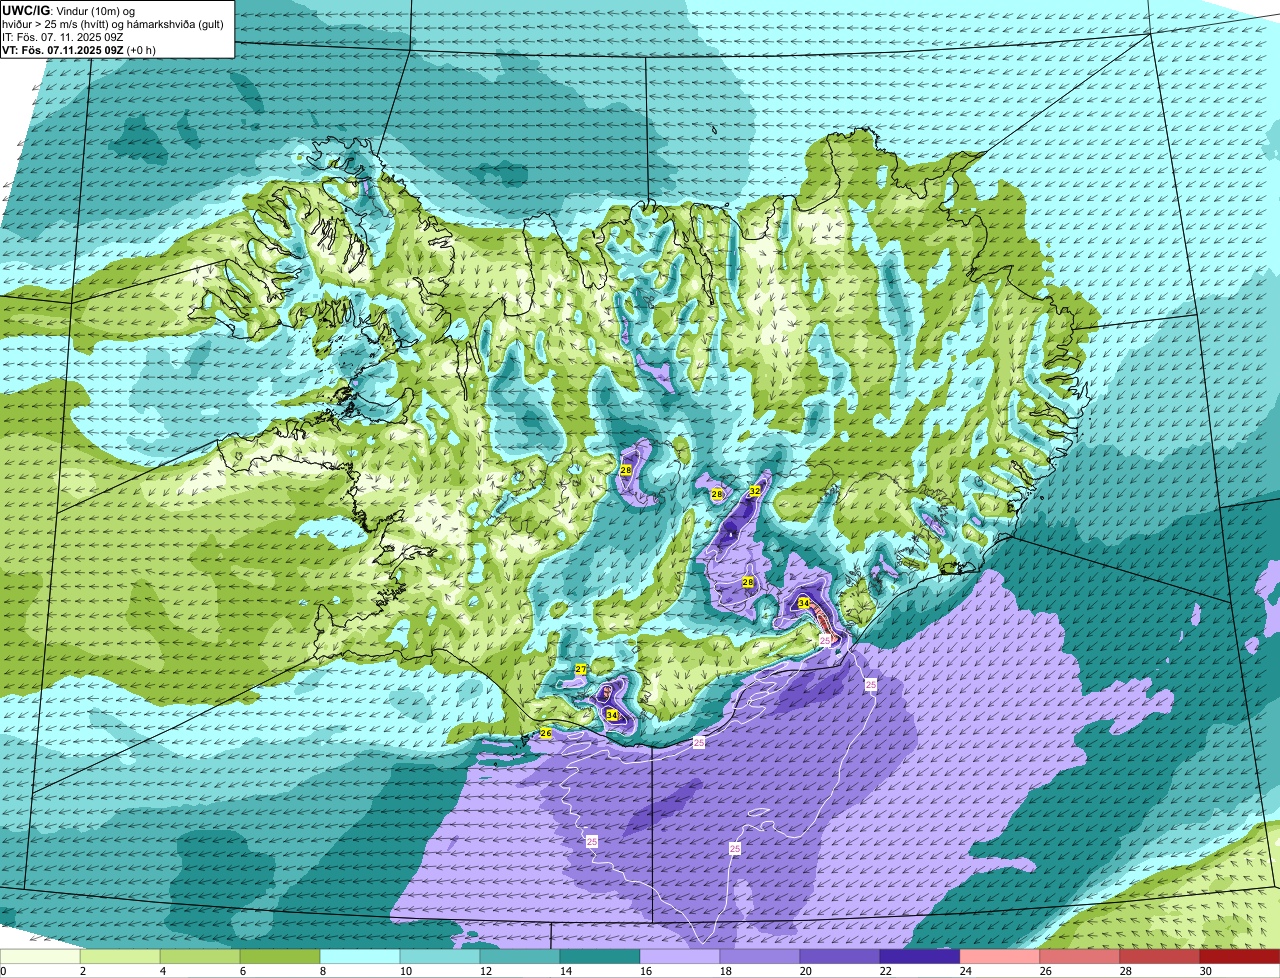Click the 6–8 m/s olive green legend swatch
The width and height of the screenshot is (1280, 978).
280,957
